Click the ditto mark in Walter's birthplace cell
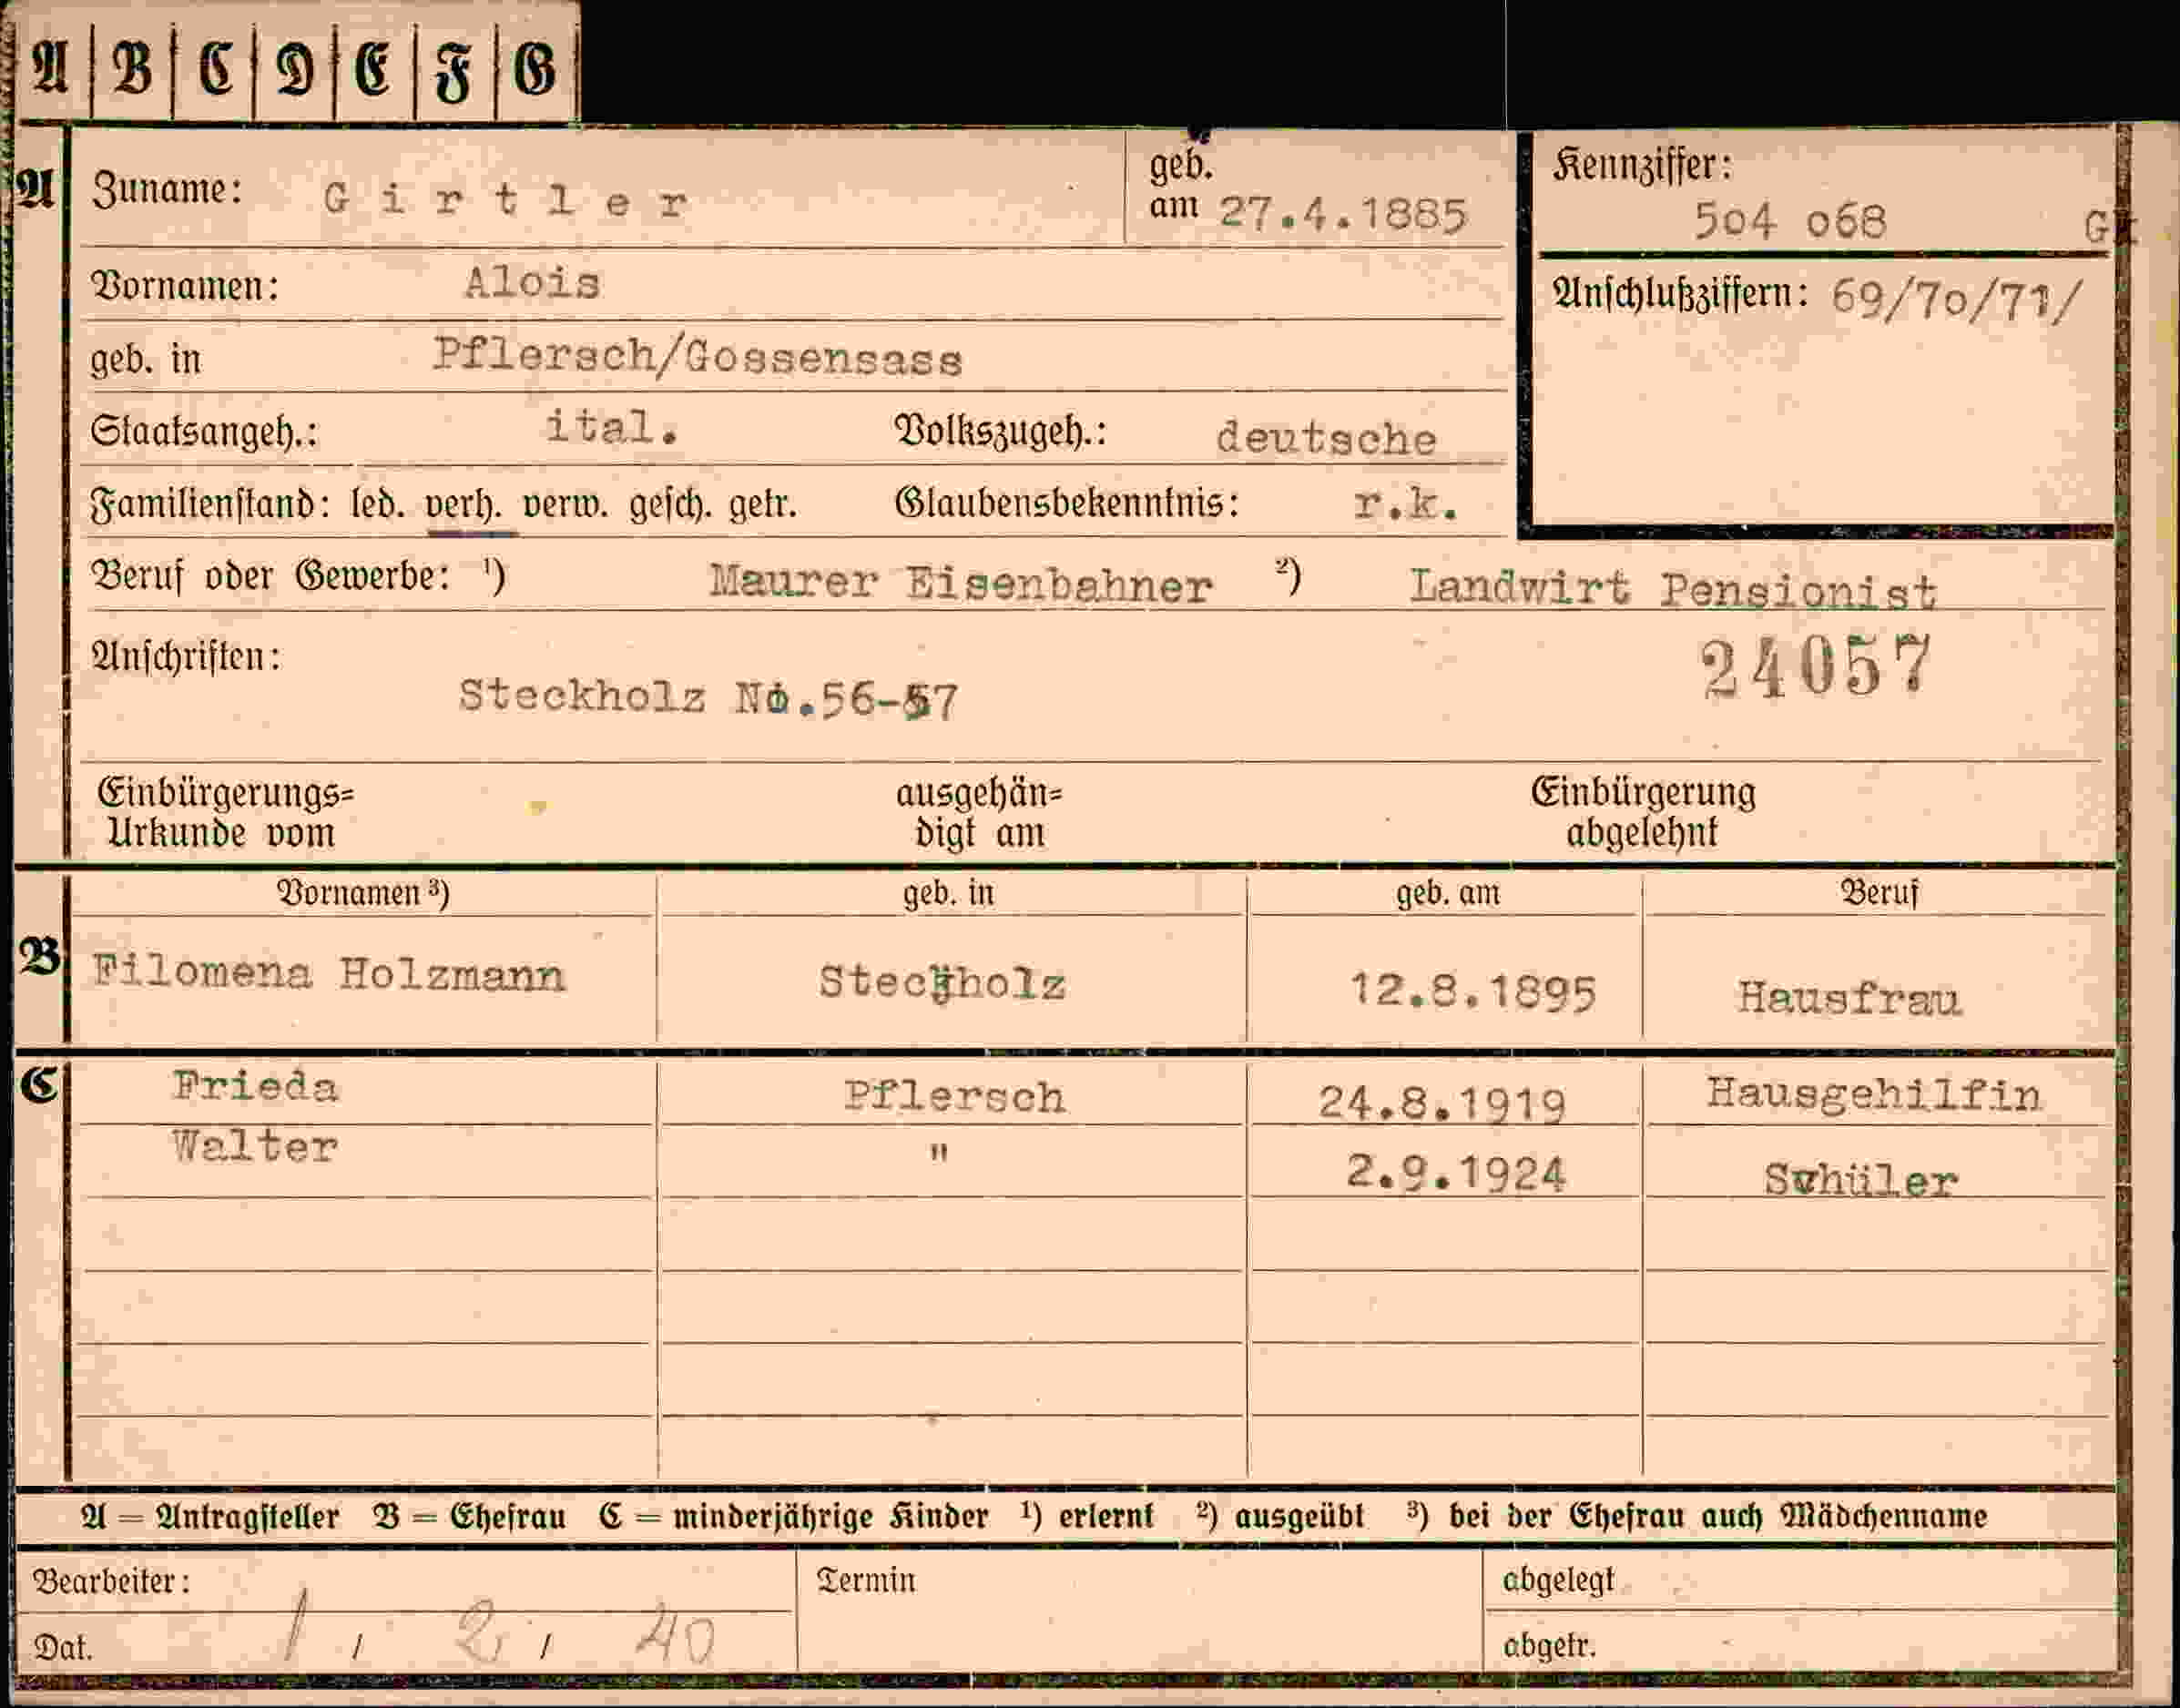The image size is (2180, 1708). click(938, 1152)
